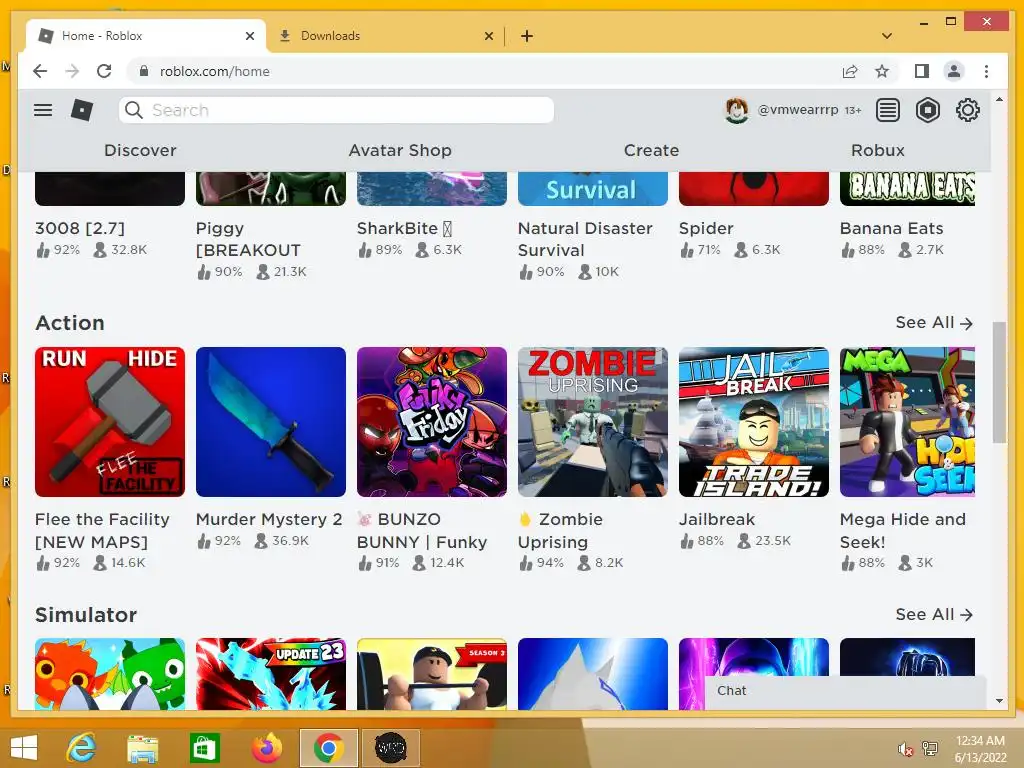Viewport: 1024px width, 768px height.
Task: Open the Flee the Facility thumbnail
Action: click(x=110, y=422)
